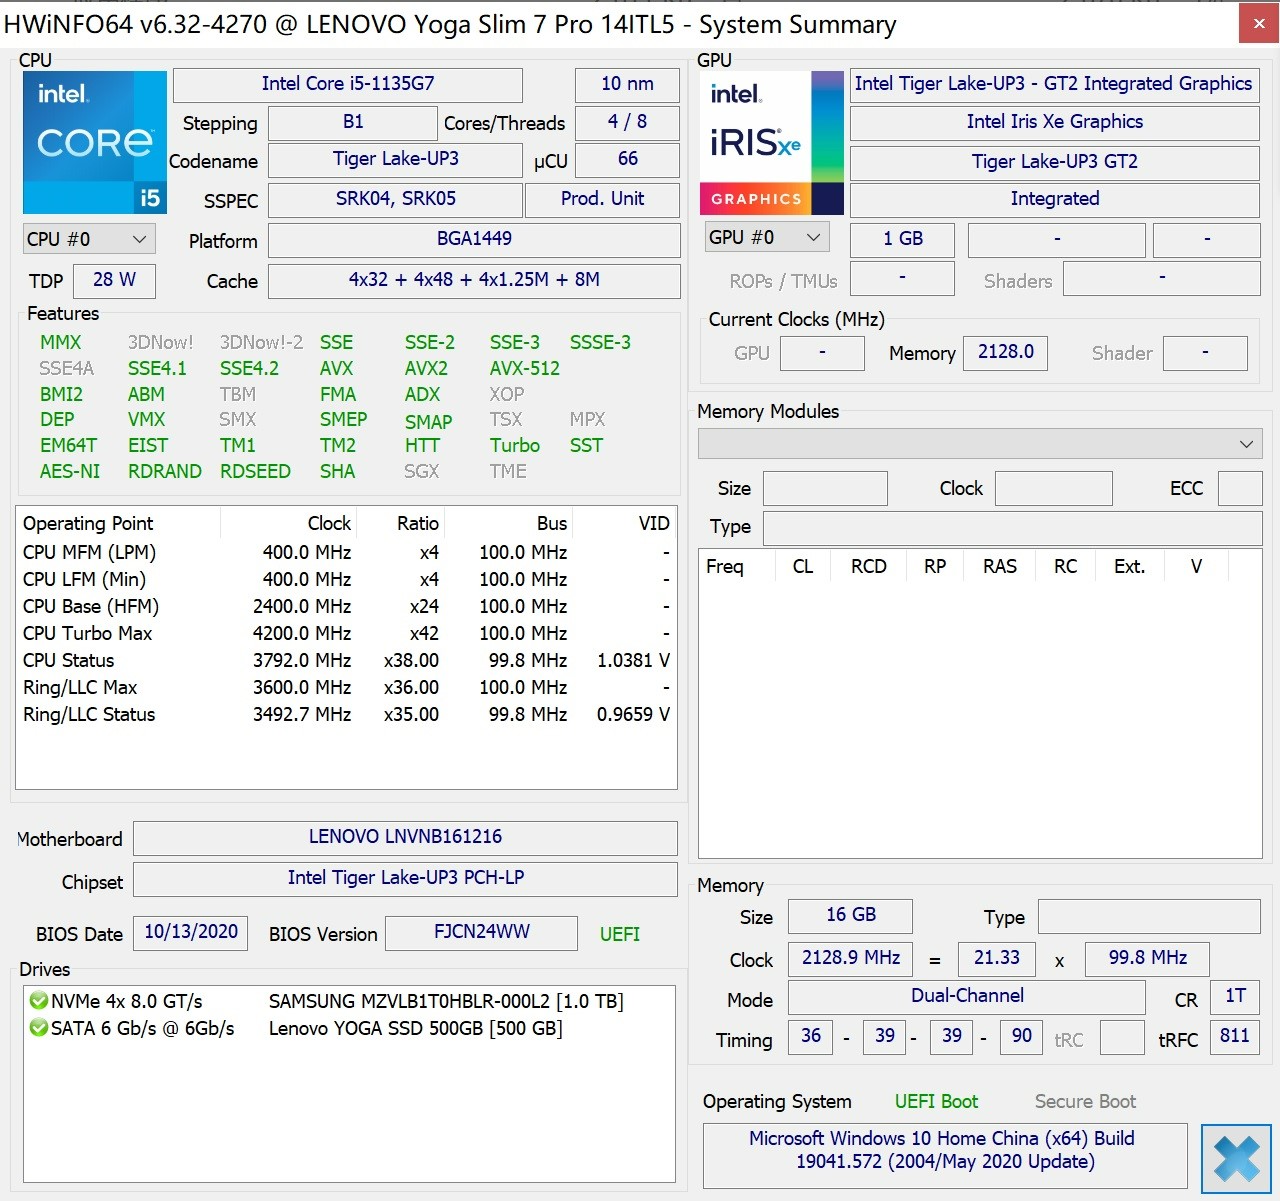Click the Intel Tiger Lake-UP3 PCH-LP chipset field
The image size is (1280, 1201).
tap(405, 879)
